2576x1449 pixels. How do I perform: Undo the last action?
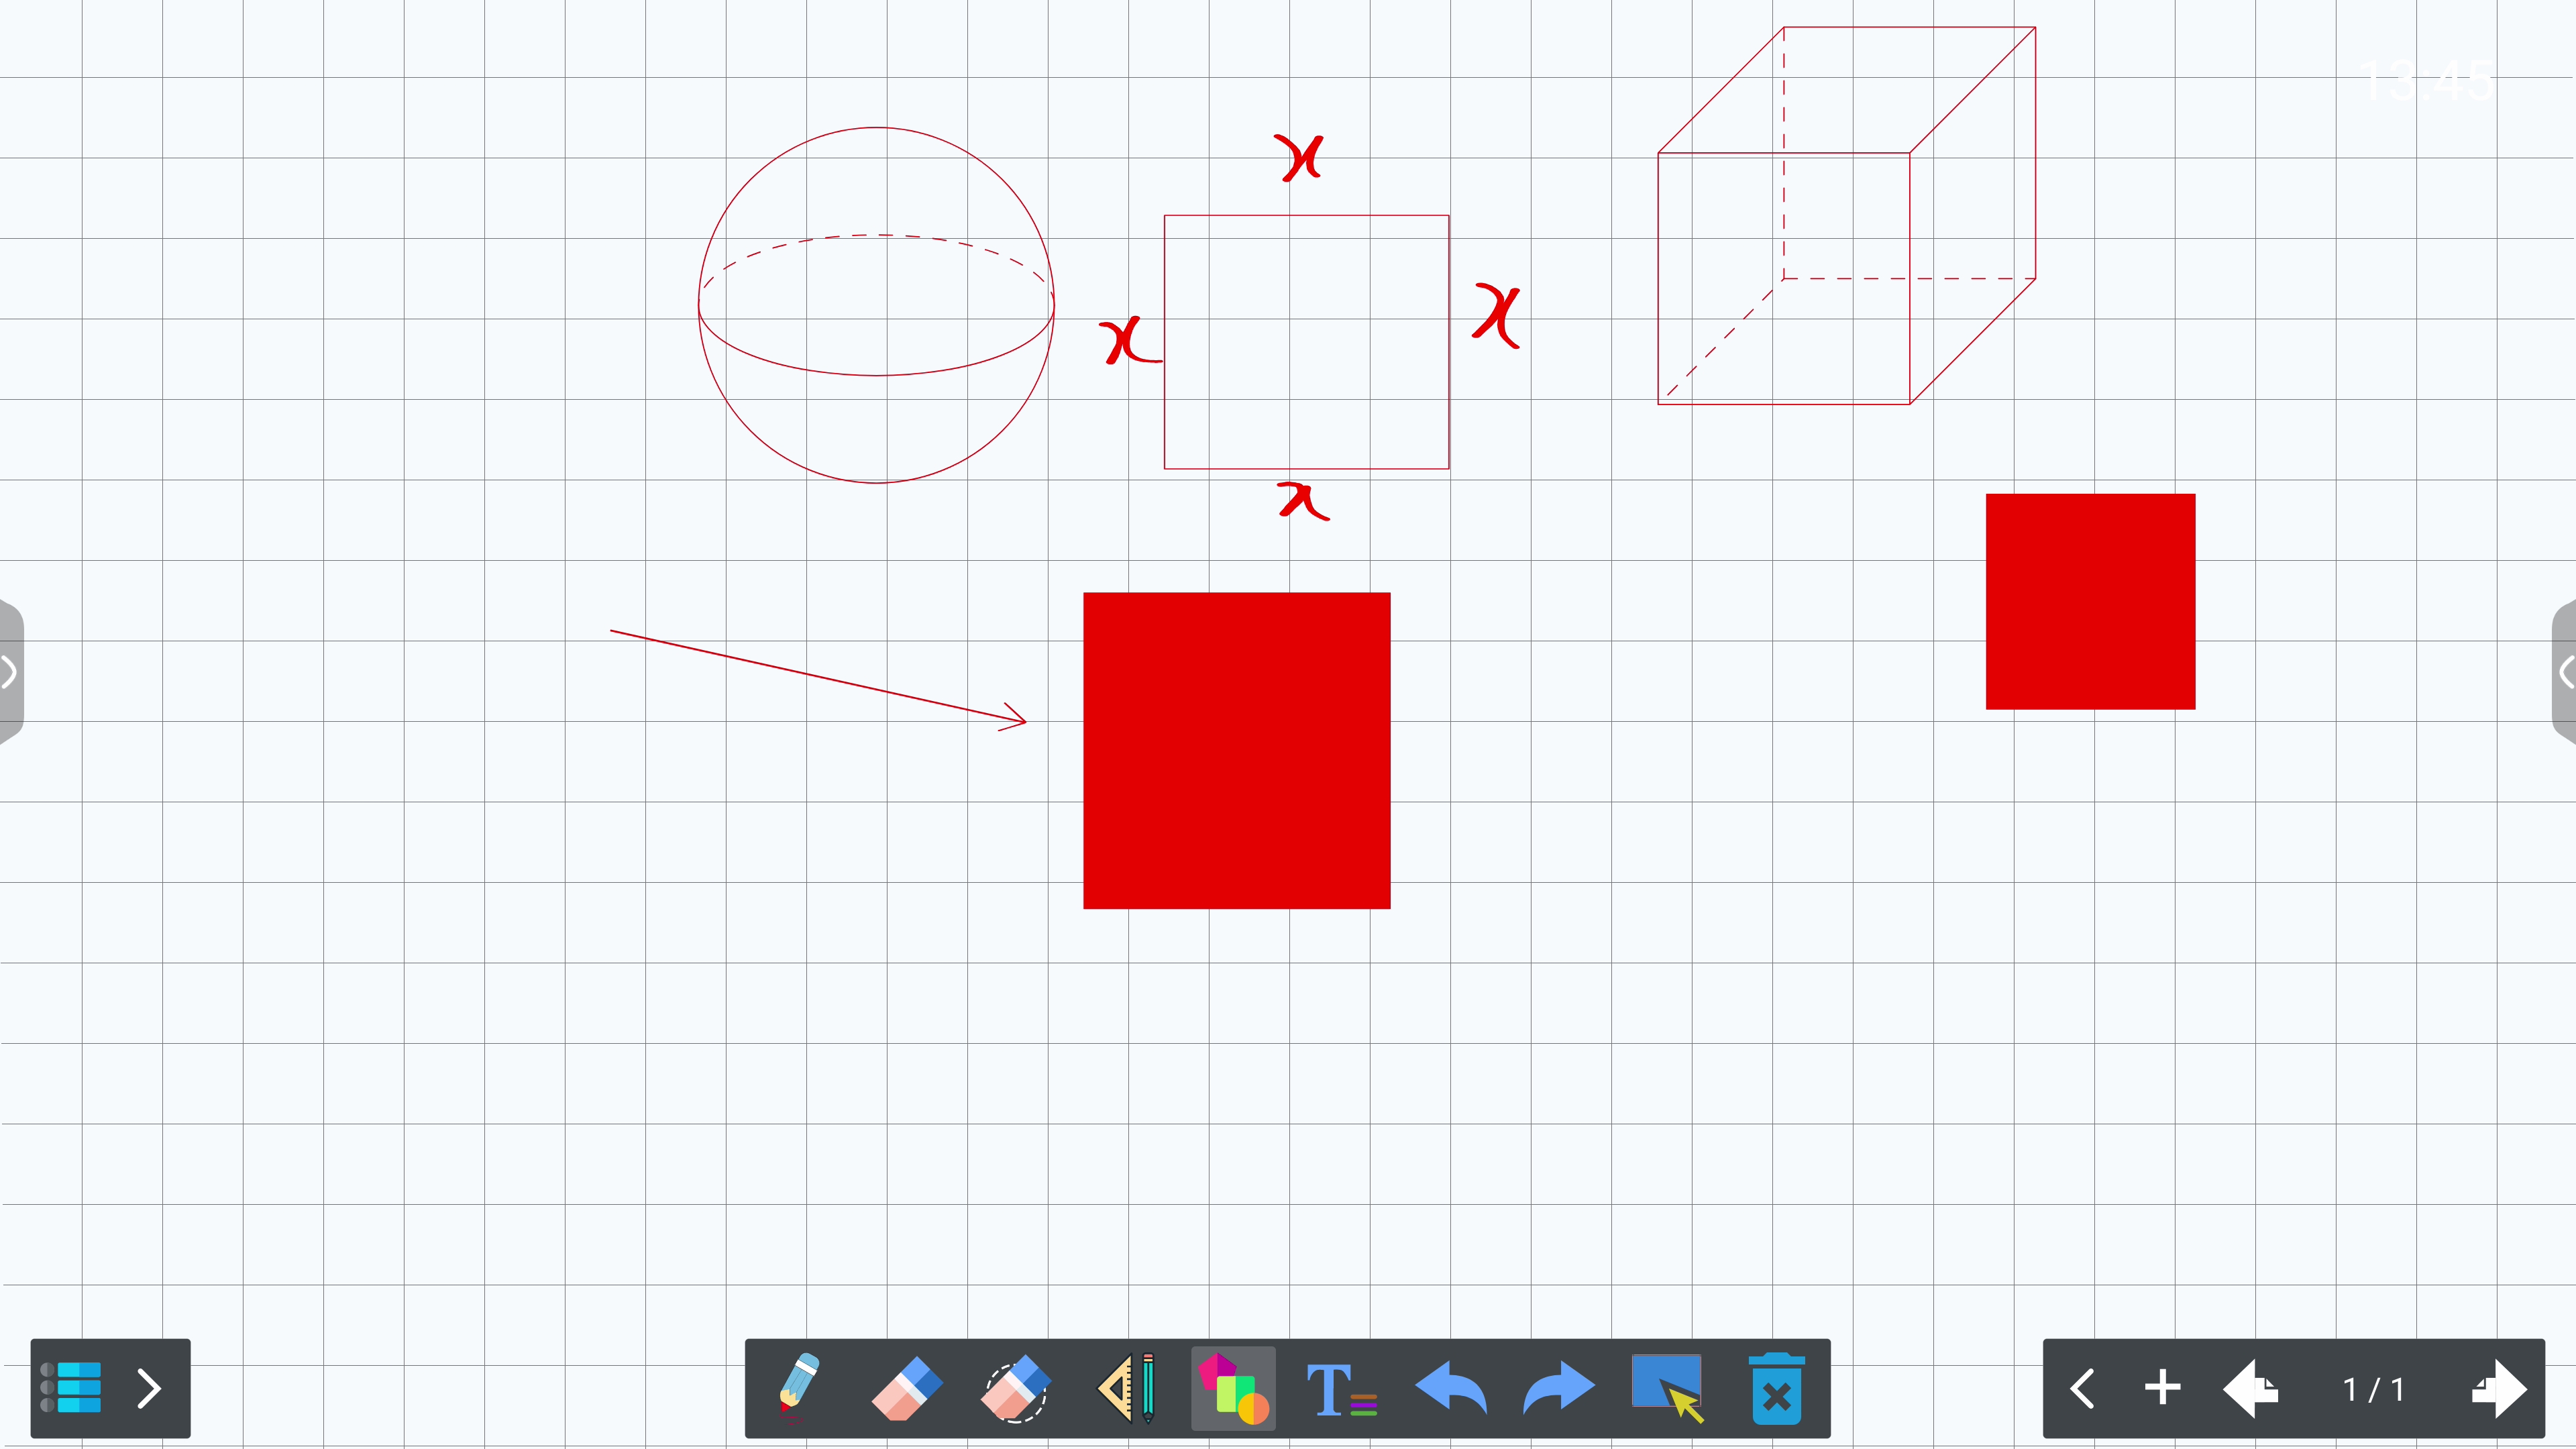[x=1451, y=1387]
